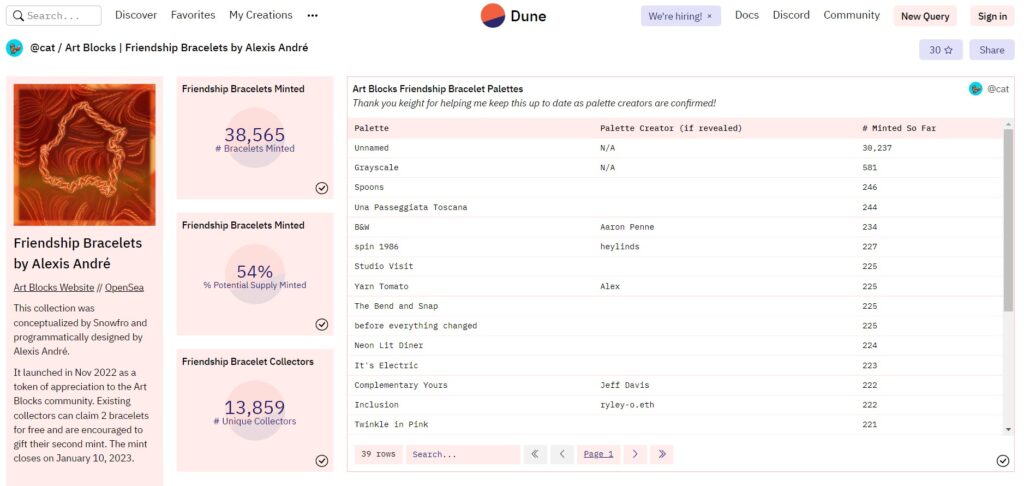Sort by # Minted So Far header
Image resolution: width=1024 pixels, height=486 pixels.
click(x=899, y=128)
